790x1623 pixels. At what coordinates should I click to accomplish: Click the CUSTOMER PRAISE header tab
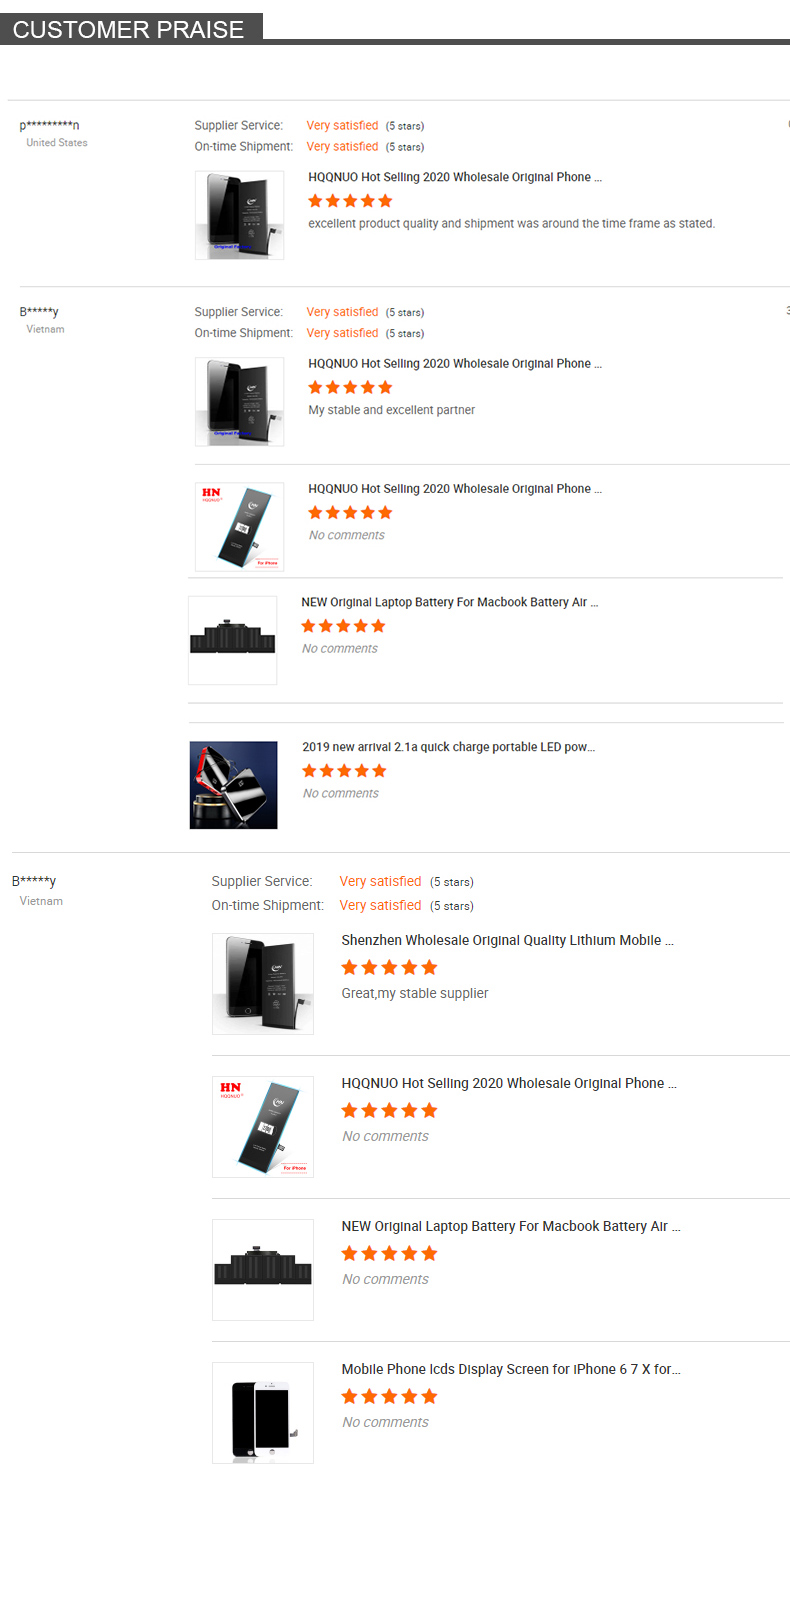coord(131,29)
